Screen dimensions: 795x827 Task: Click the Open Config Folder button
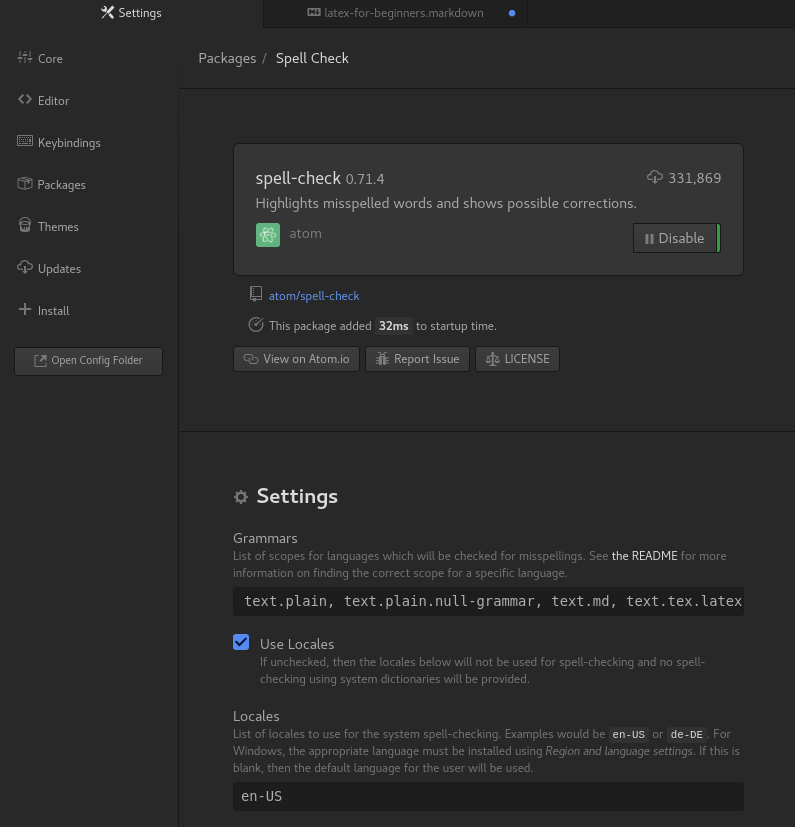pos(89,361)
